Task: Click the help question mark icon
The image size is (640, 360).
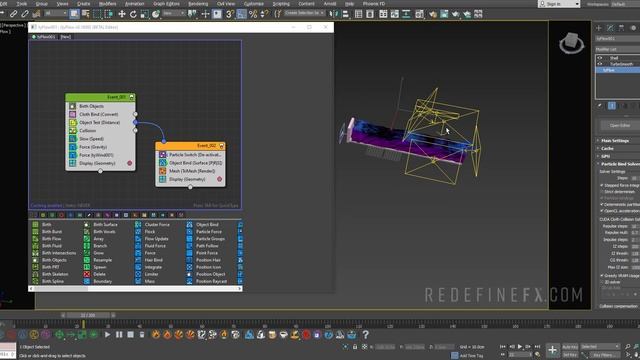Action: click(x=366, y=335)
